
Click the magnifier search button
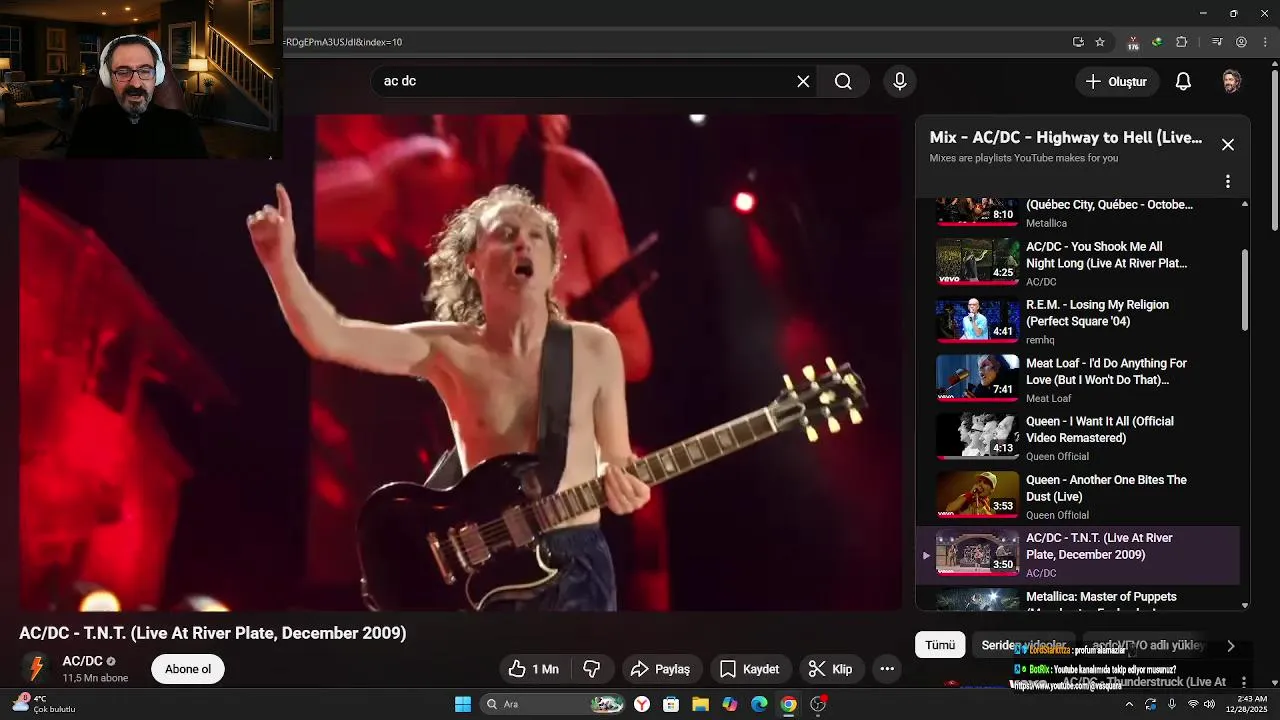click(843, 81)
